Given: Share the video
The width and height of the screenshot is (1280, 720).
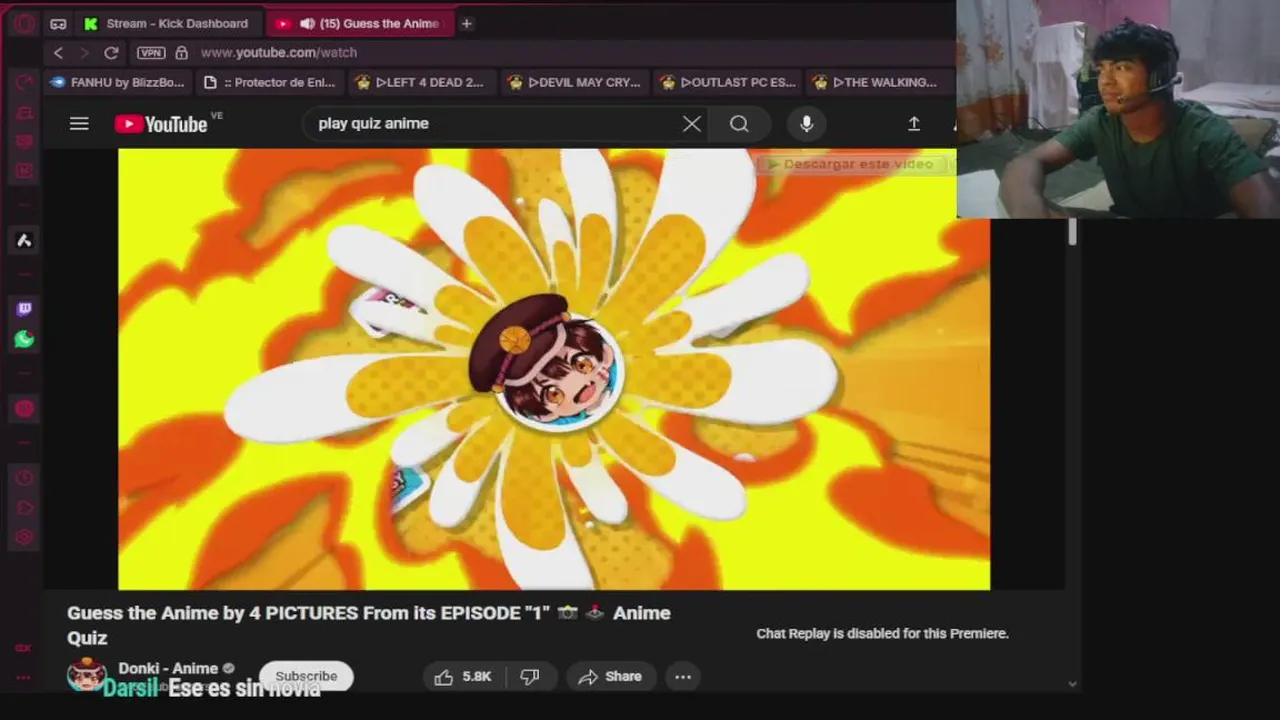Looking at the screenshot, I should tap(610, 676).
